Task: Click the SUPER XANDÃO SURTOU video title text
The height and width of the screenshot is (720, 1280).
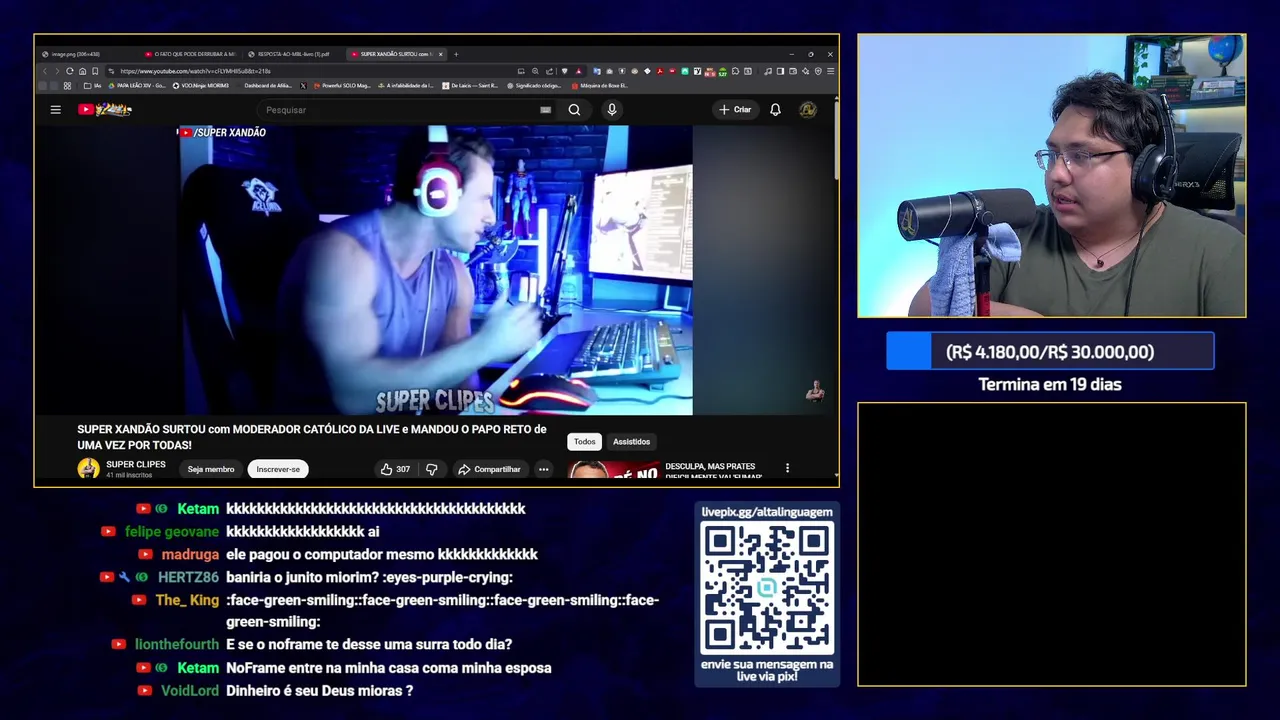Action: (312, 437)
